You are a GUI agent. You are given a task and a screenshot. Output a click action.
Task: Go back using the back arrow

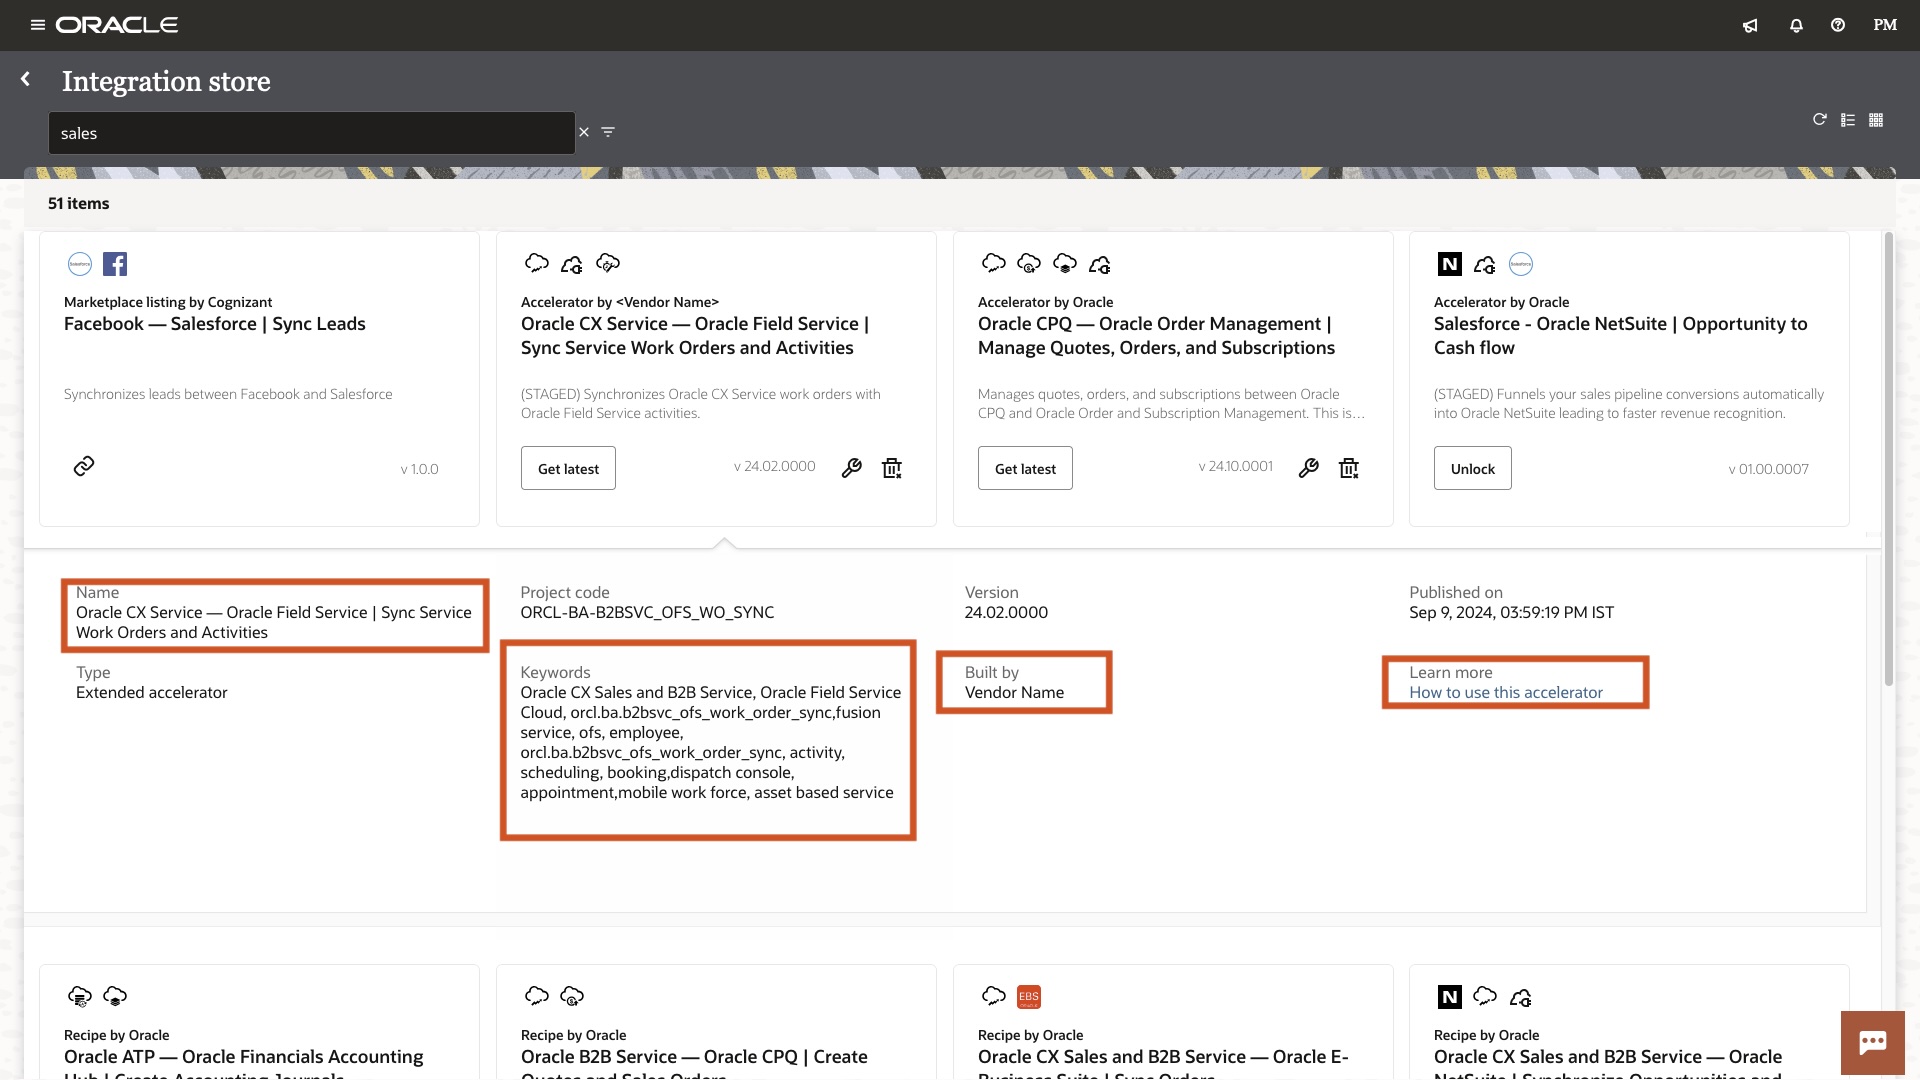tap(26, 79)
